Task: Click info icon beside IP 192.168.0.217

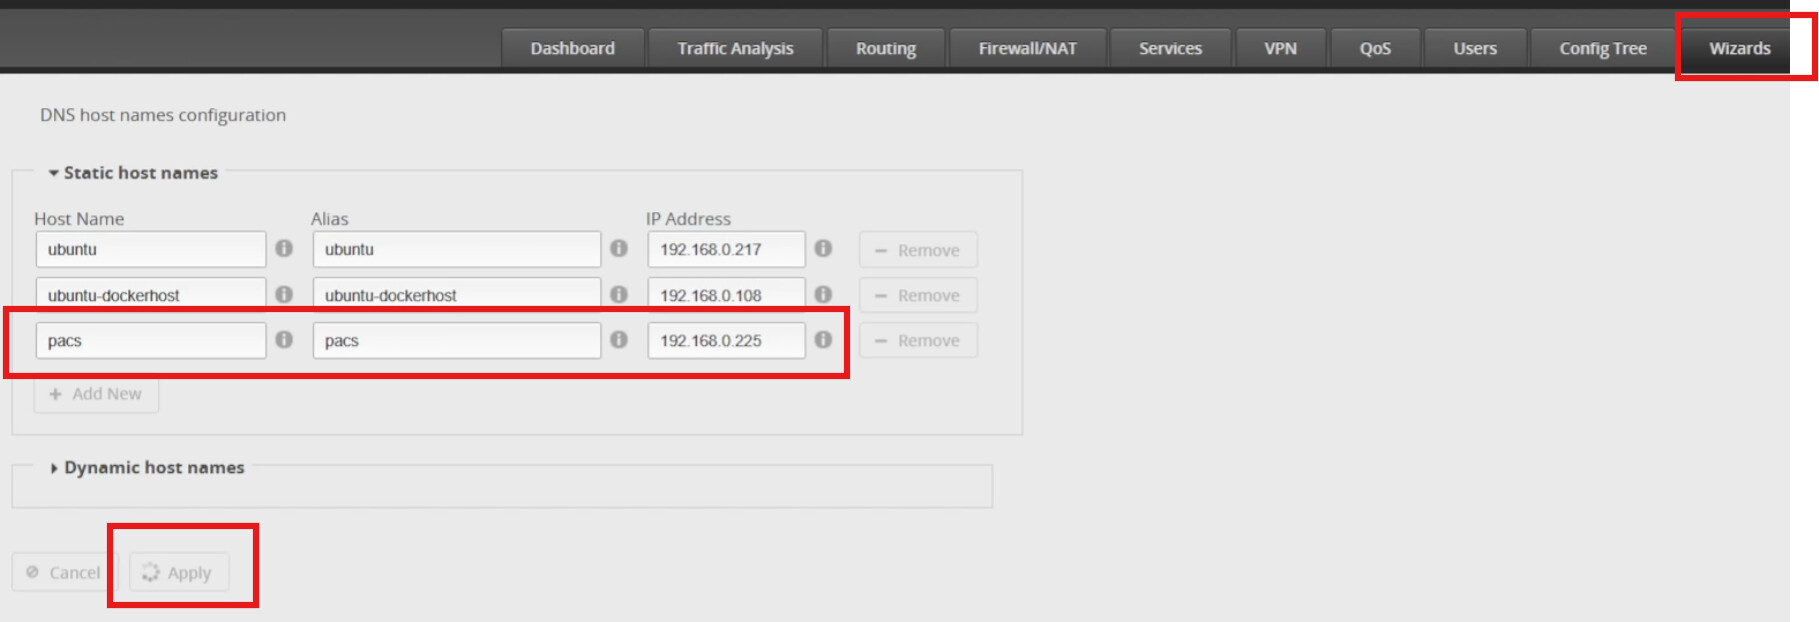Action: pyautogui.click(x=823, y=248)
